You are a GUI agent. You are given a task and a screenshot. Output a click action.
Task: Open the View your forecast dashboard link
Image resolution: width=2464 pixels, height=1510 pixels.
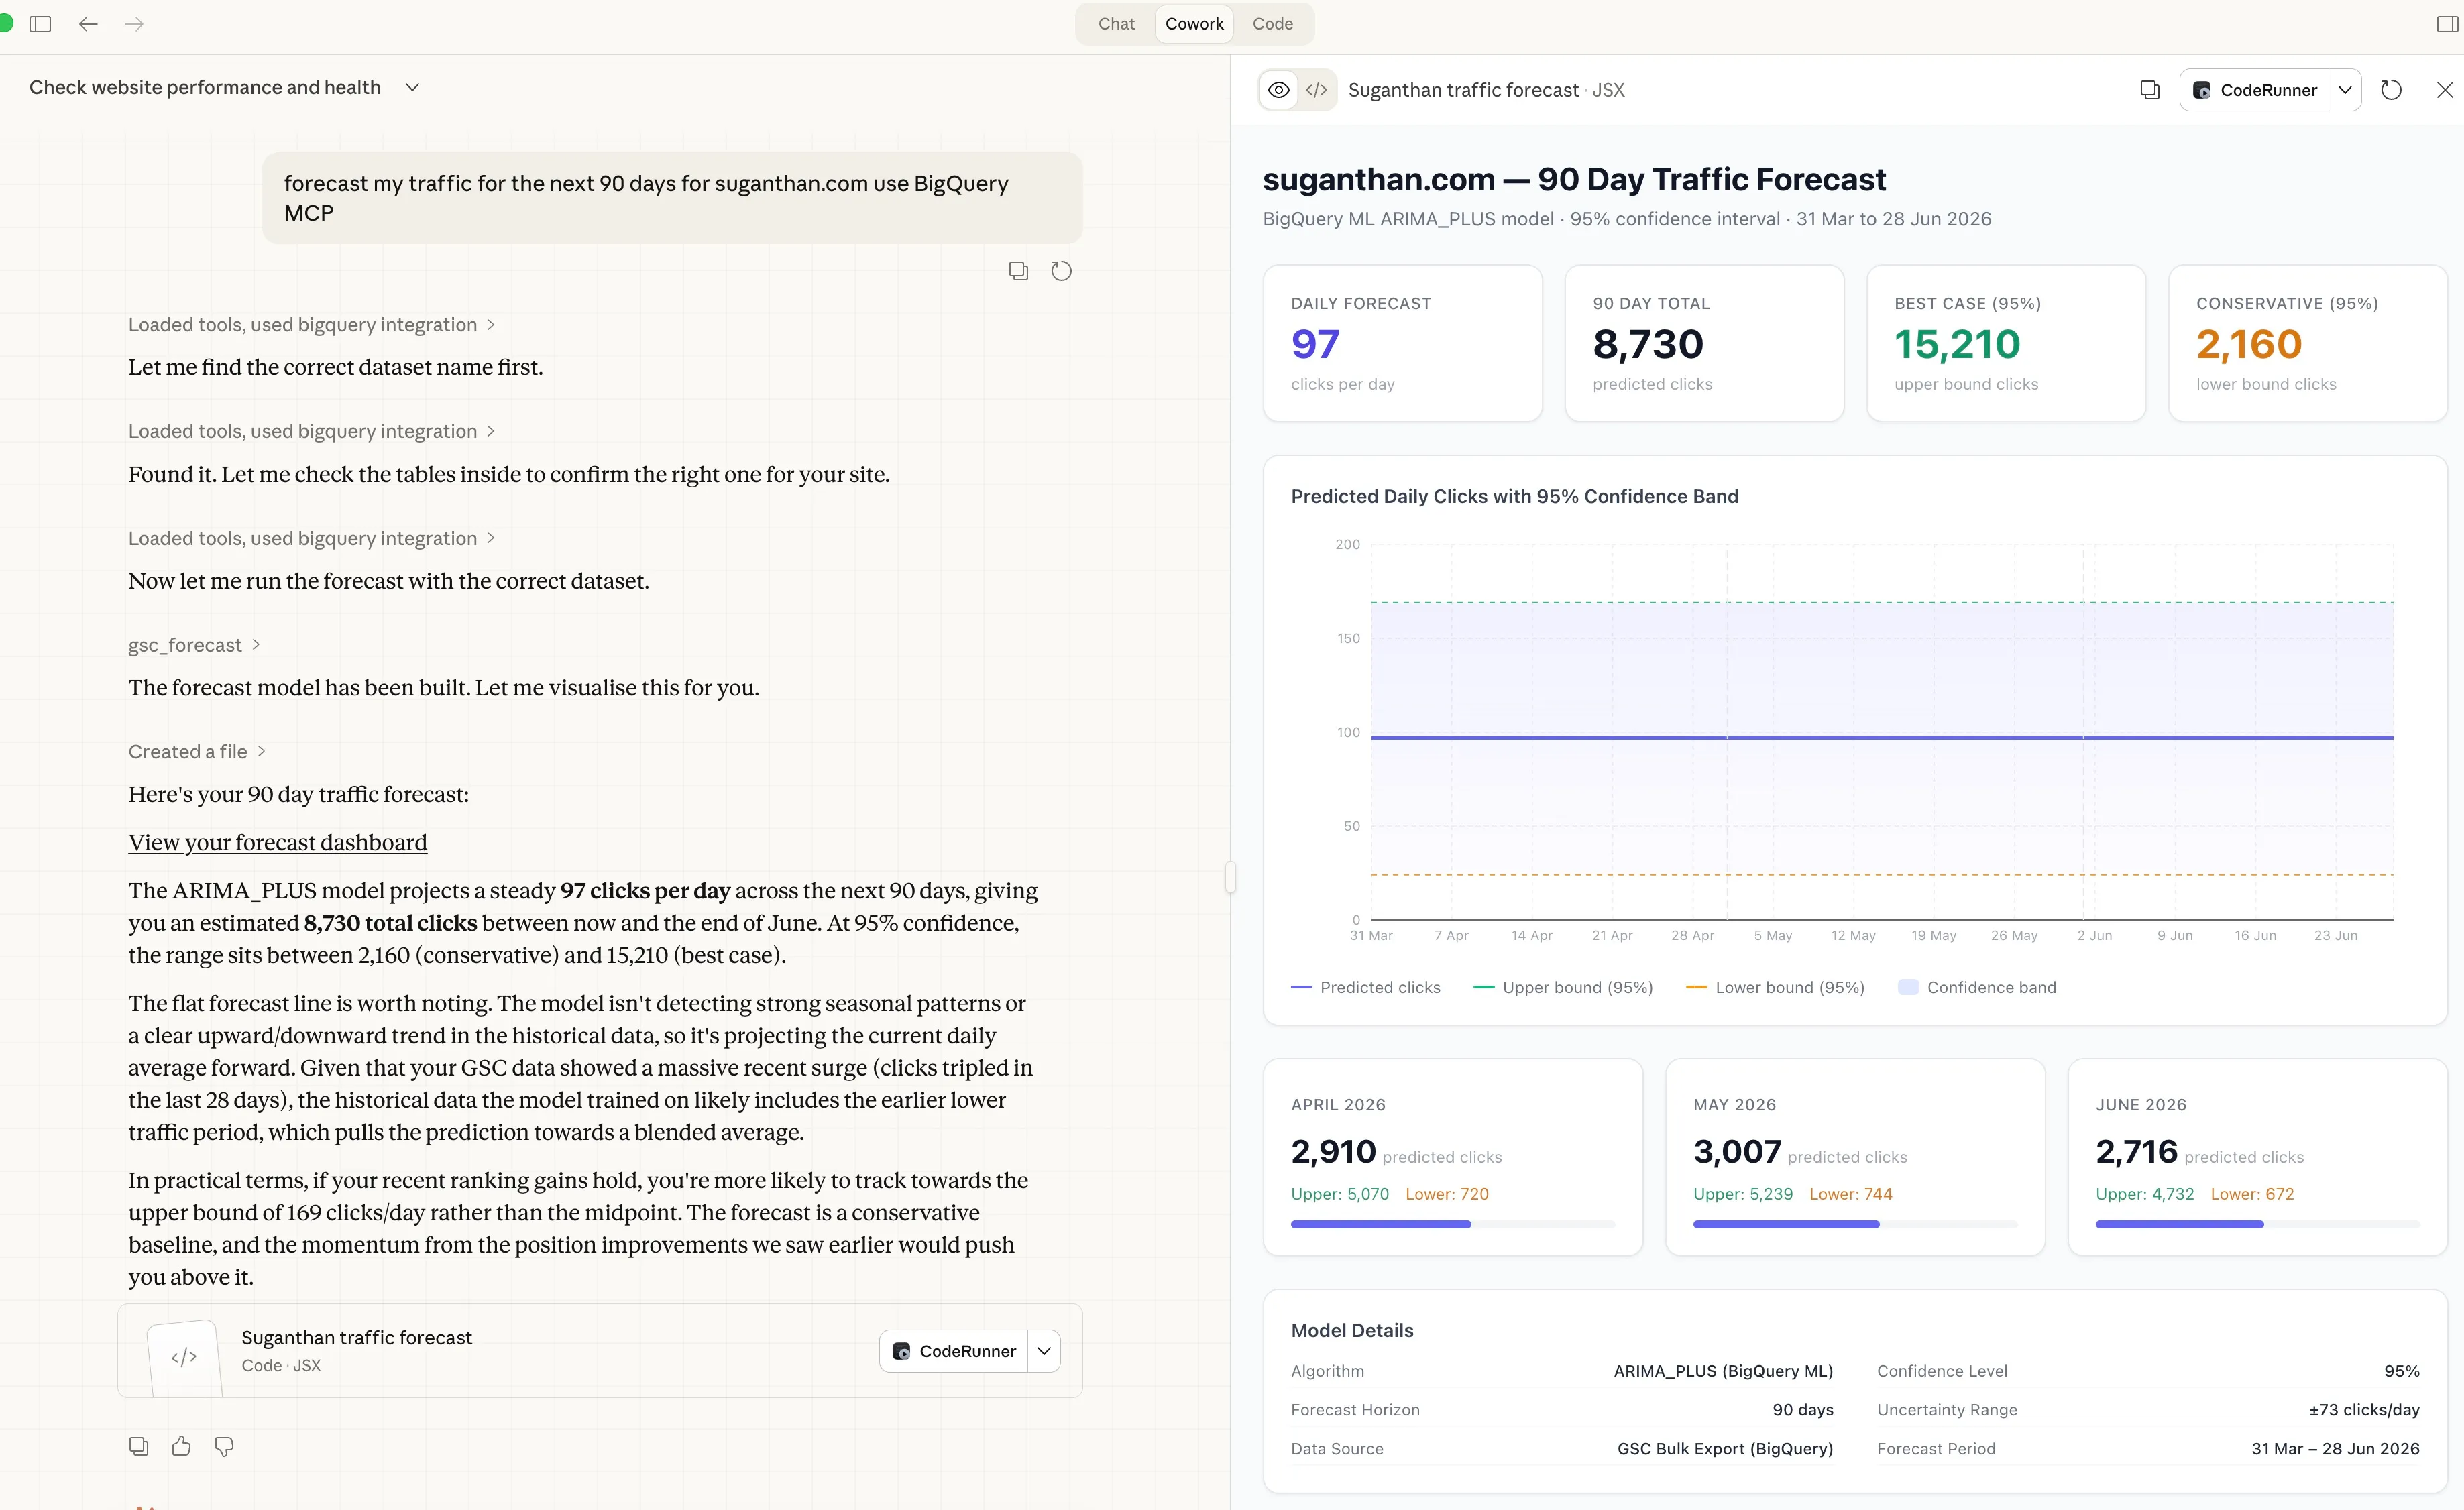click(277, 842)
